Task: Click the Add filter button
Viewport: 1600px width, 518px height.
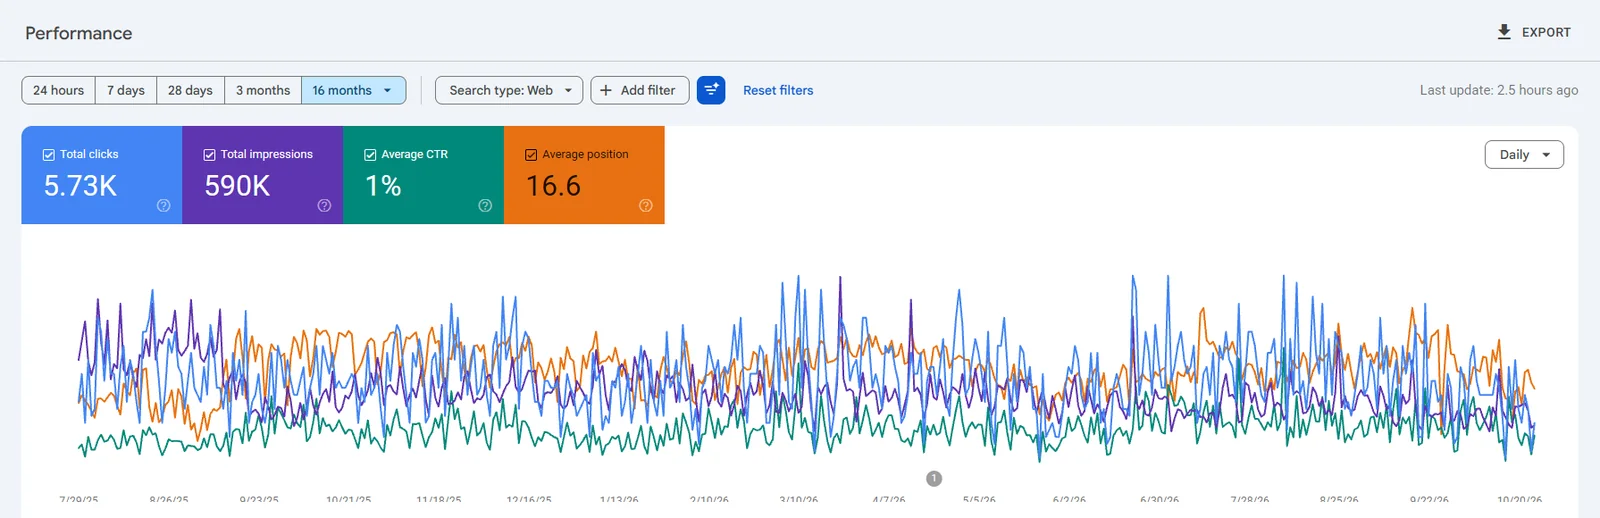Action: click(640, 90)
